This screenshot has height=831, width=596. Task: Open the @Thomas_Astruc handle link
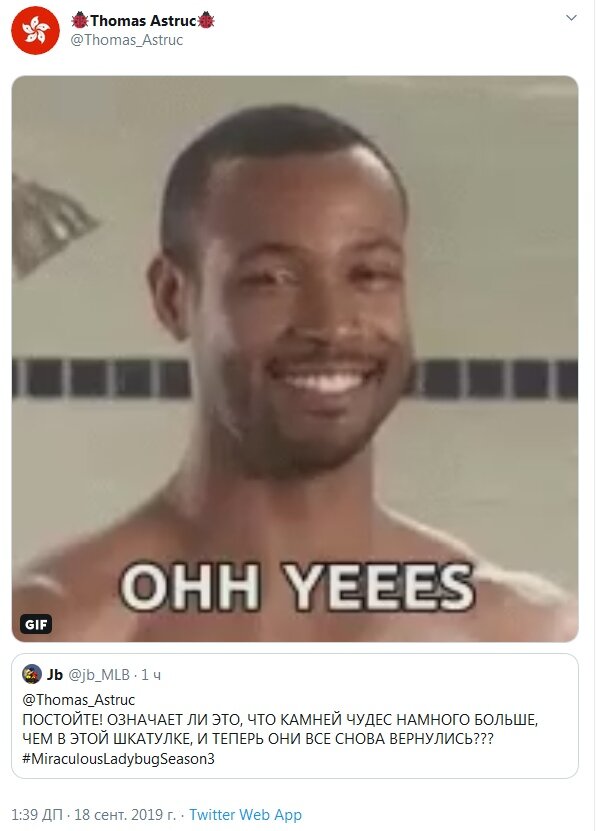click(x=127, y=40)
